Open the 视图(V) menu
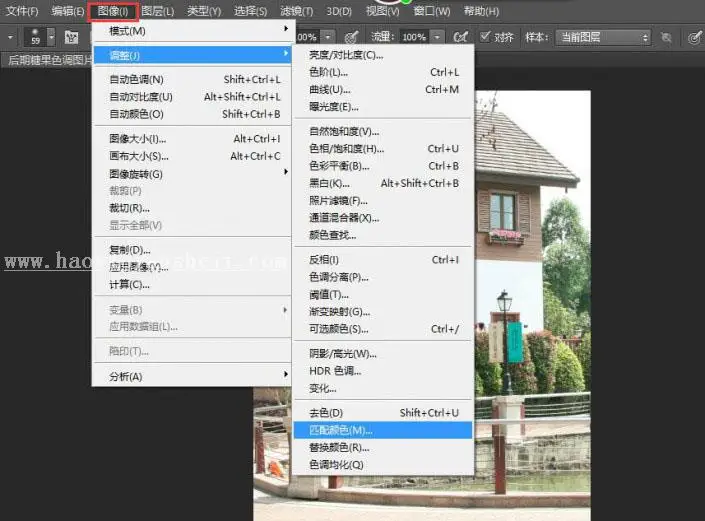The image size is (705, 521). (x=382, y=11)
